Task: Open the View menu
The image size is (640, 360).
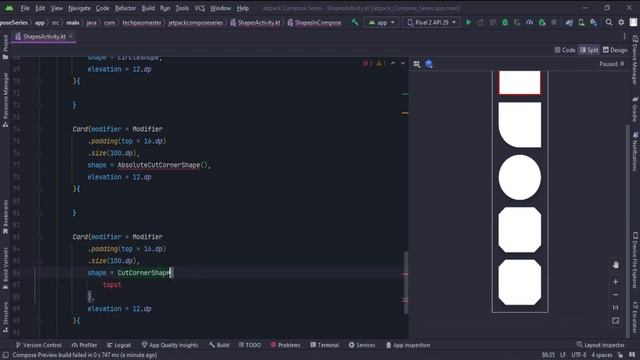Action: pos(56,8)
